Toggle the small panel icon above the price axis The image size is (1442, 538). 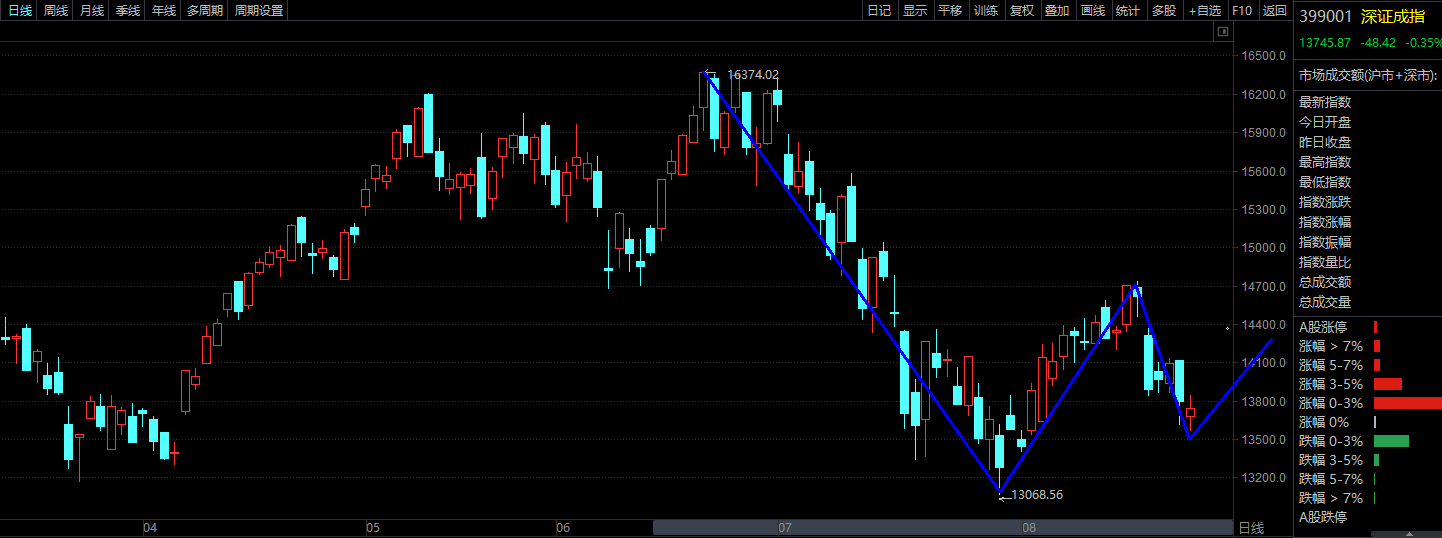1222,32
